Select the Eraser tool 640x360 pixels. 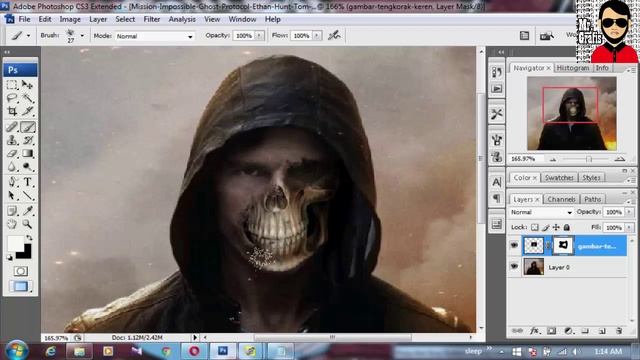[12, 153]
